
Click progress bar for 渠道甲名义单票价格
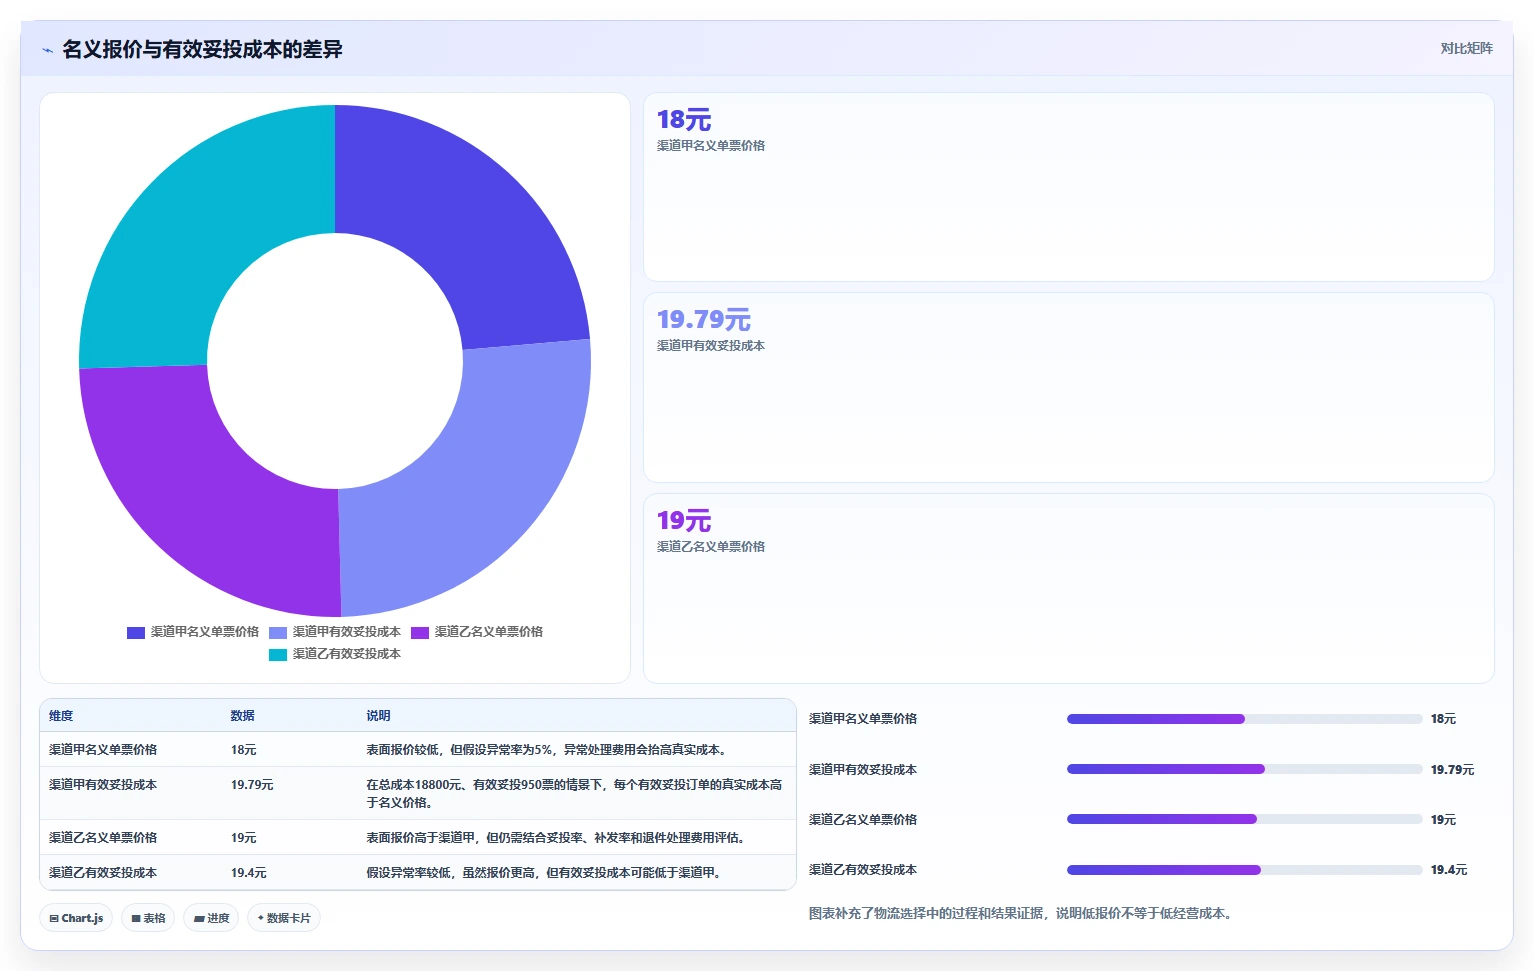point(1244,719)
